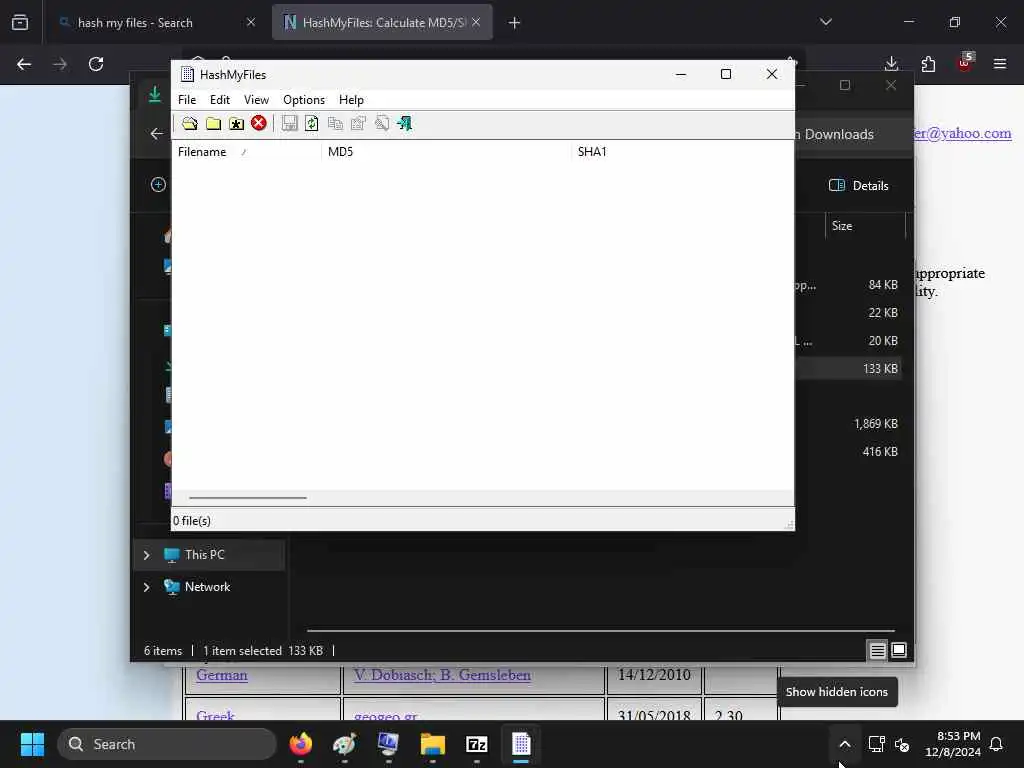
Task: Open the V. Dobiasch; B. Gemsleben link
Action: (x=442, y=676)
